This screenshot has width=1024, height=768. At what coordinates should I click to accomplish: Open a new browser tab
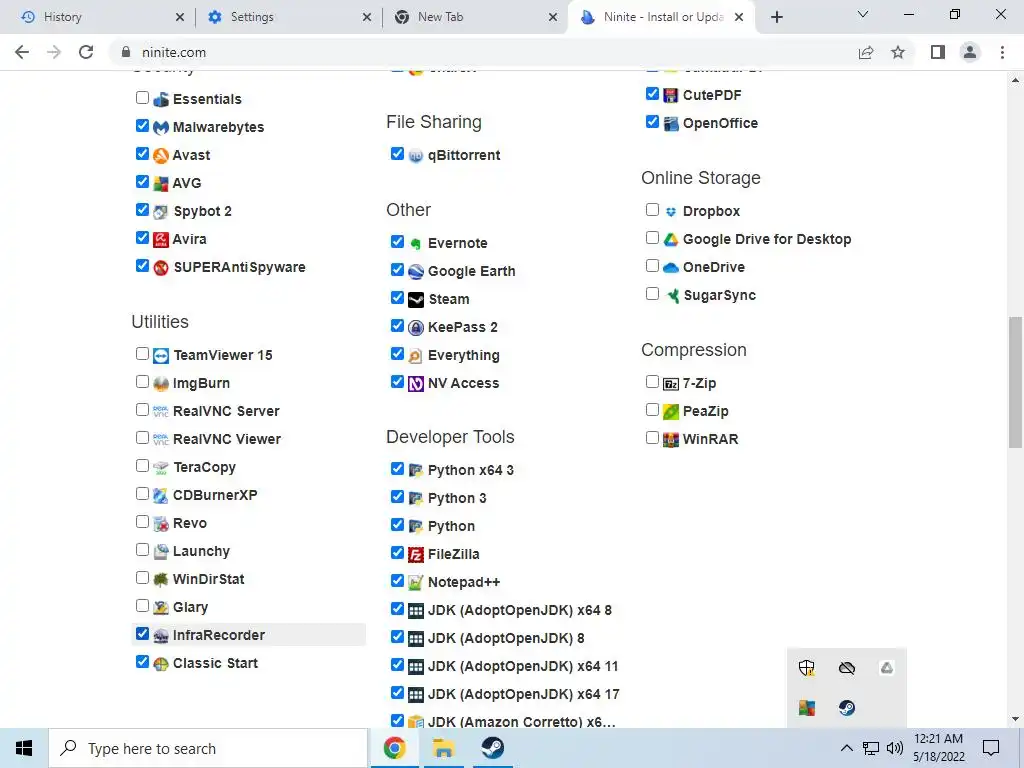click(776, 18)
